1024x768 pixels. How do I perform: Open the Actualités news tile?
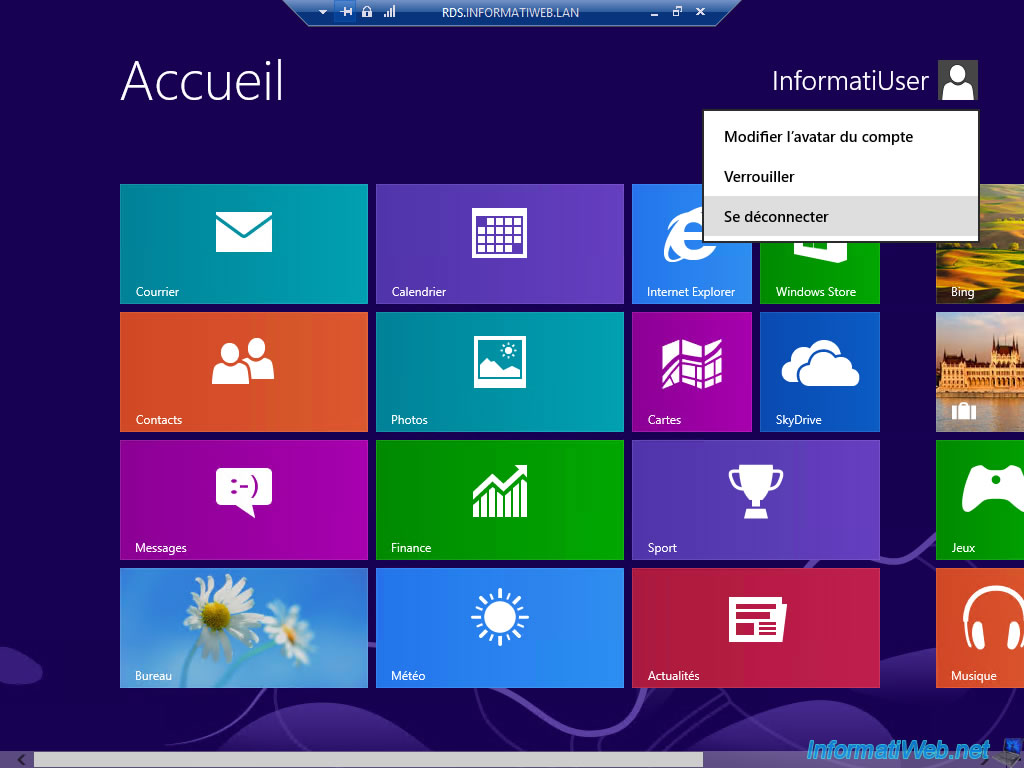[x=756, y=628]
